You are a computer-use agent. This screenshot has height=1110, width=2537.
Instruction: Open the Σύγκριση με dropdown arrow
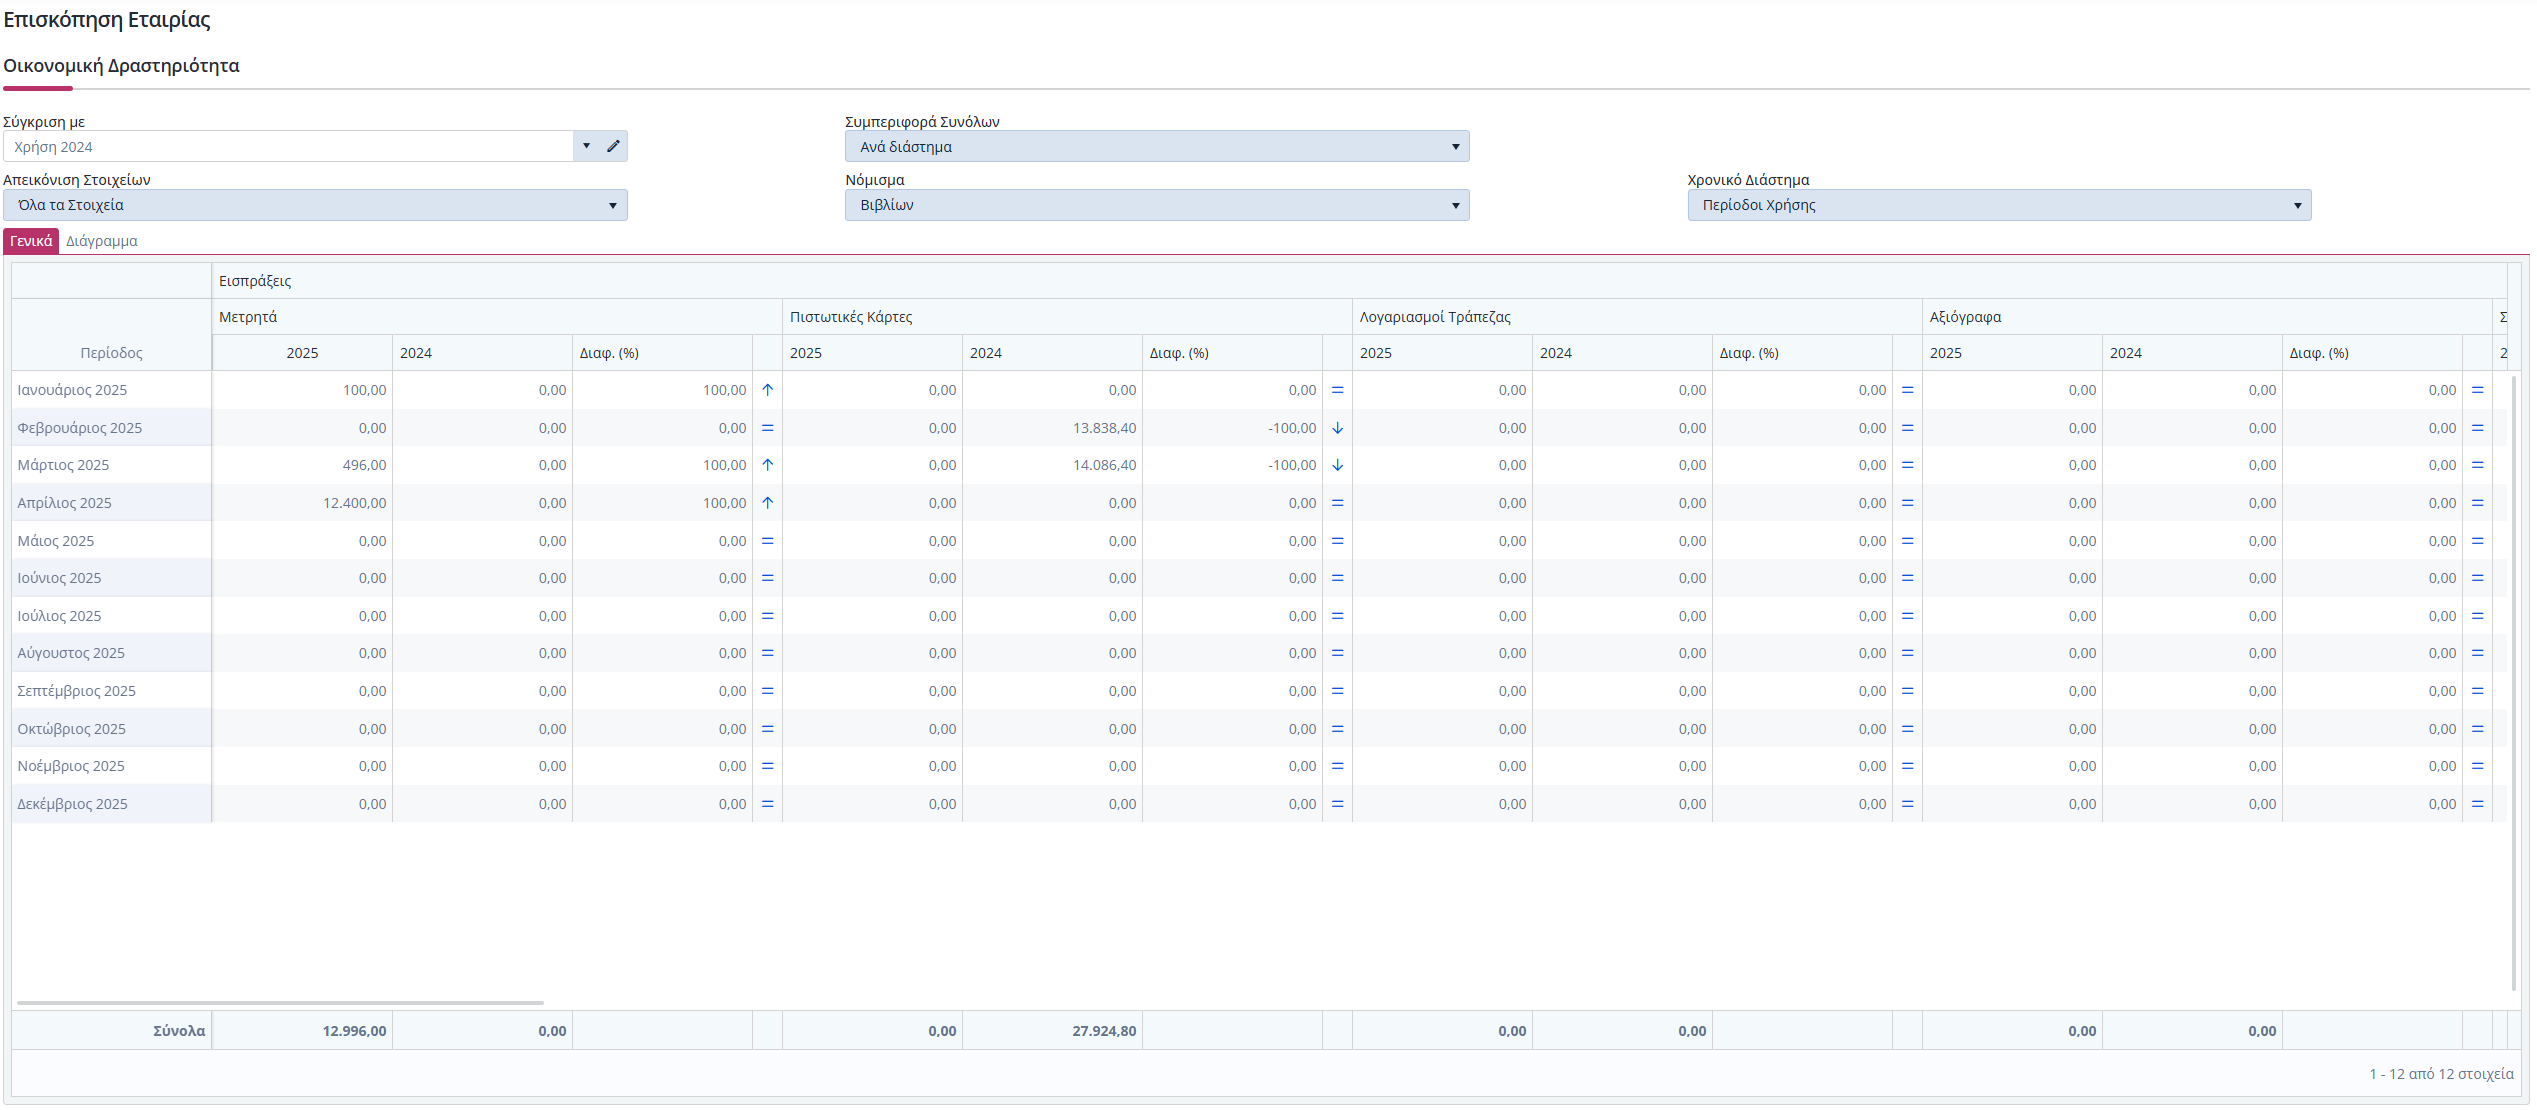click(x=586, y=146)
